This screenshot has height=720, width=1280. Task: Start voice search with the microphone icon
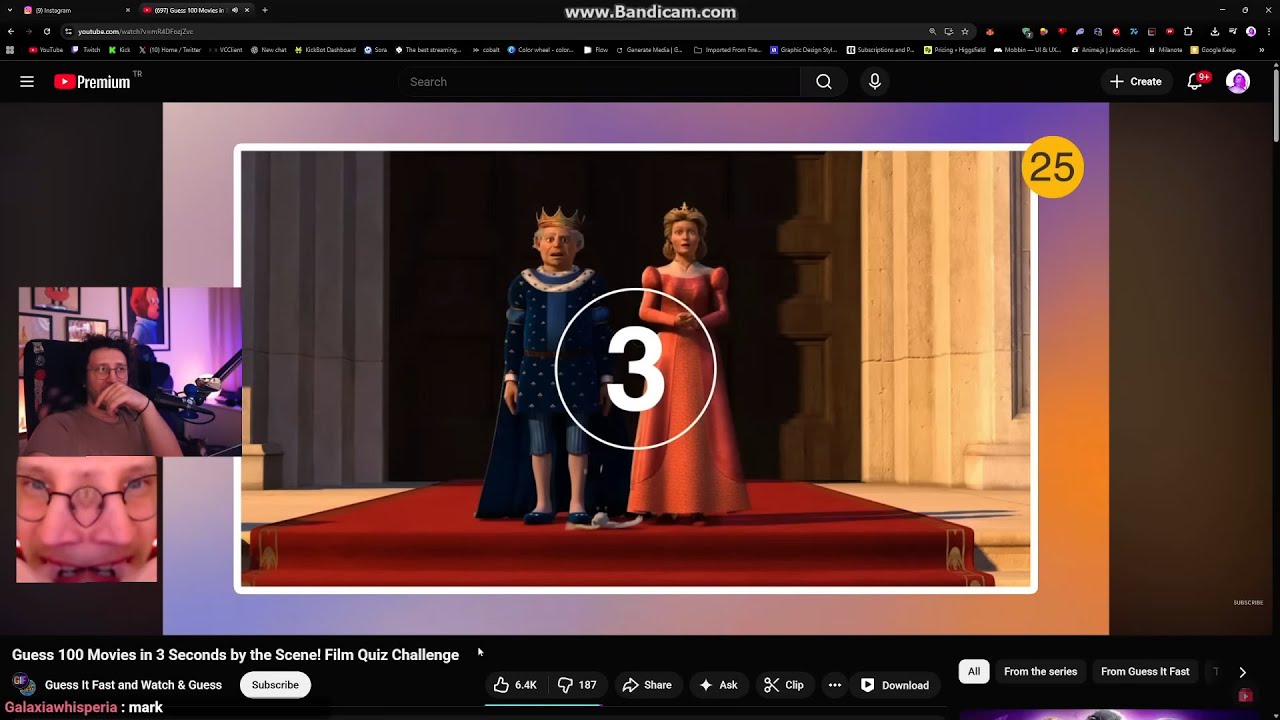pos(875,82)
